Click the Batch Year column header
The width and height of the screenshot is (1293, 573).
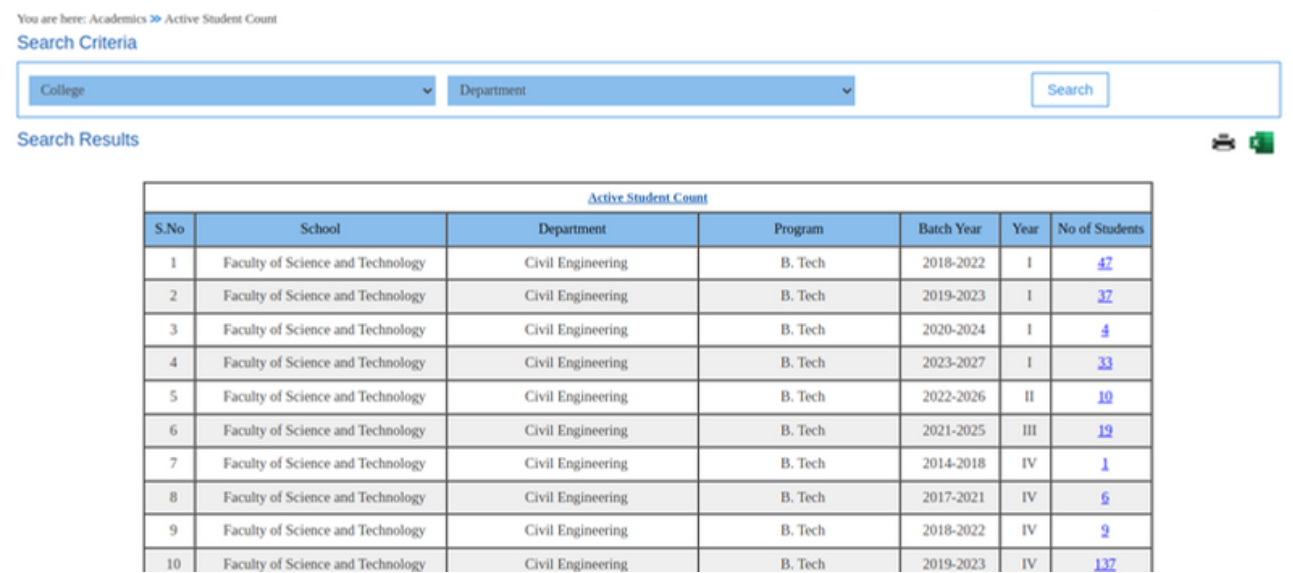click(949, 229)
